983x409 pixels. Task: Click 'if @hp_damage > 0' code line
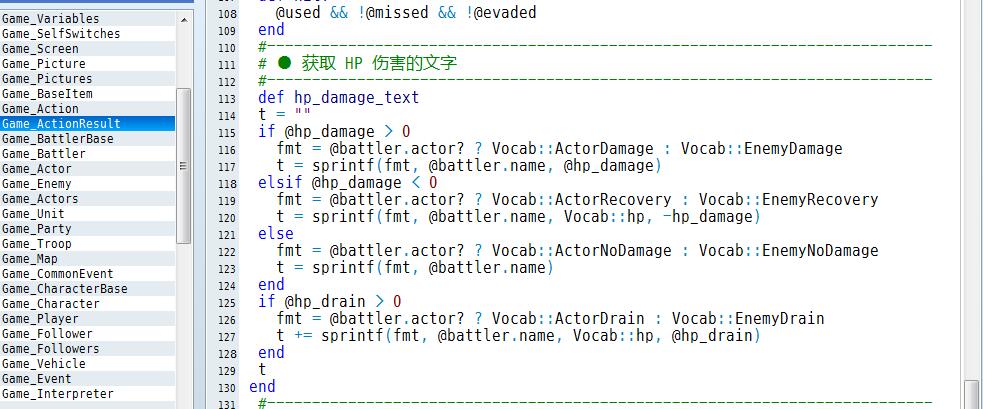tap(334, 132)
